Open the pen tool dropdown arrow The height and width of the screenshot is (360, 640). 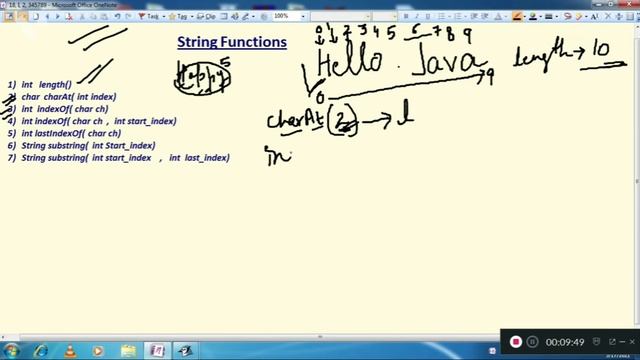(253, 17)
